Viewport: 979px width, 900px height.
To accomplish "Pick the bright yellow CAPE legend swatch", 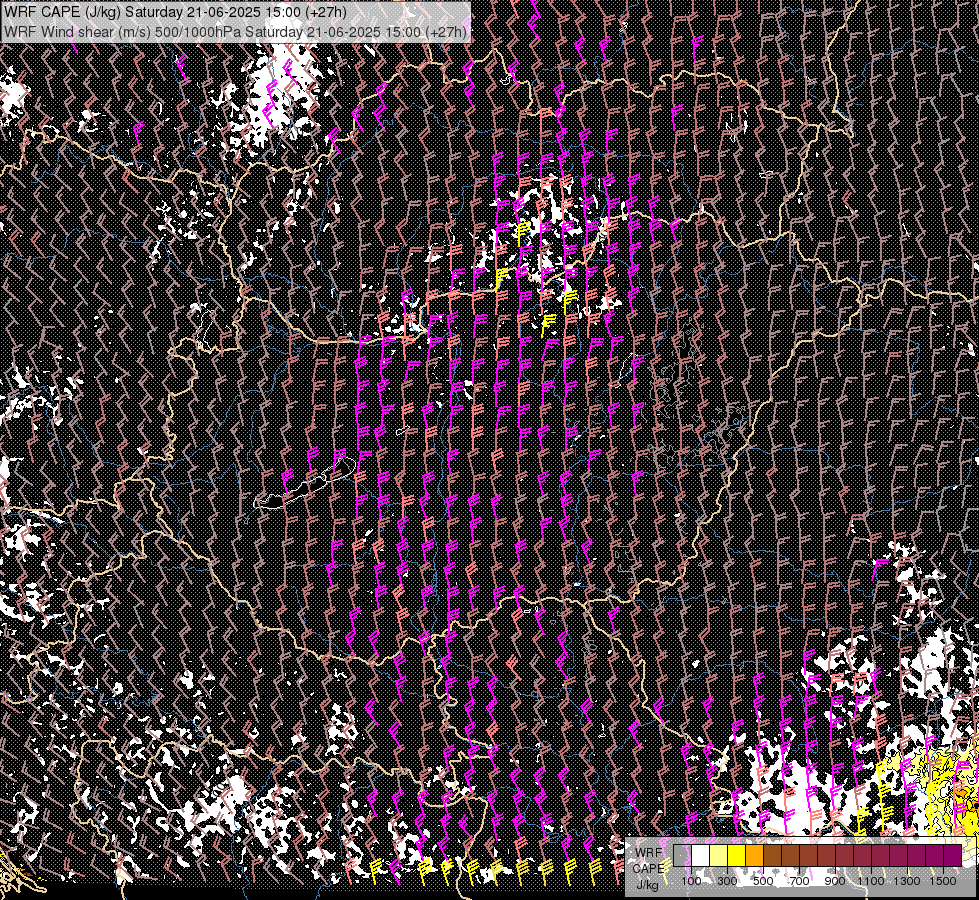I will point(737,856).
